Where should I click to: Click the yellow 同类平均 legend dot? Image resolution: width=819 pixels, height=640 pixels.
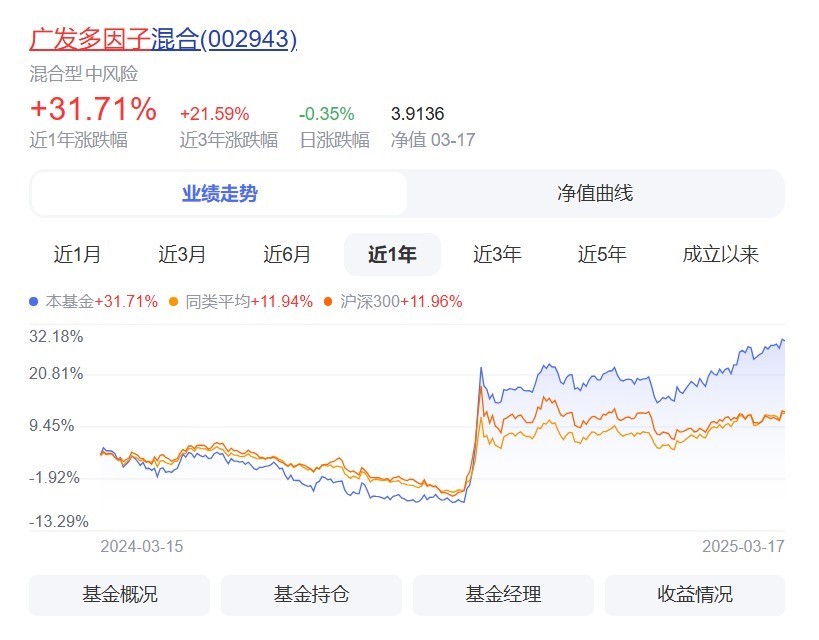click(174, 301)
